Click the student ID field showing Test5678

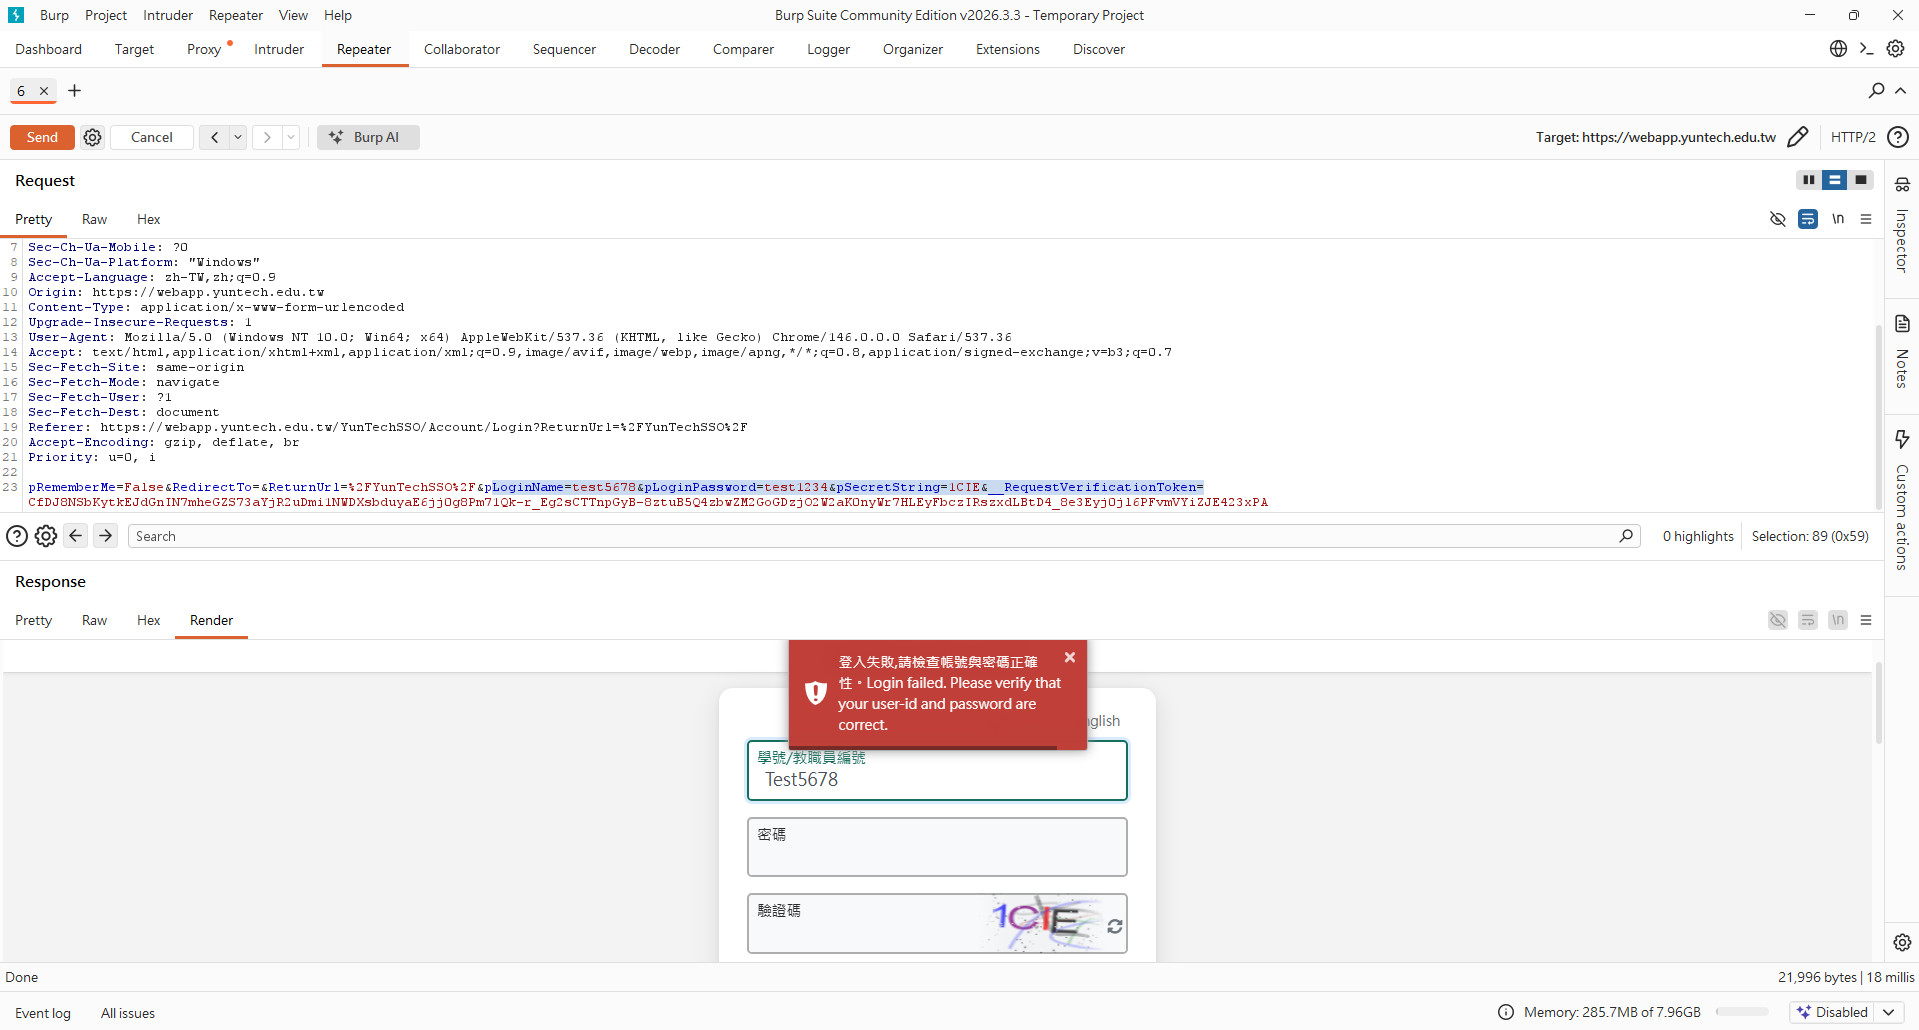pyautogui.click(x=937, y=771)
